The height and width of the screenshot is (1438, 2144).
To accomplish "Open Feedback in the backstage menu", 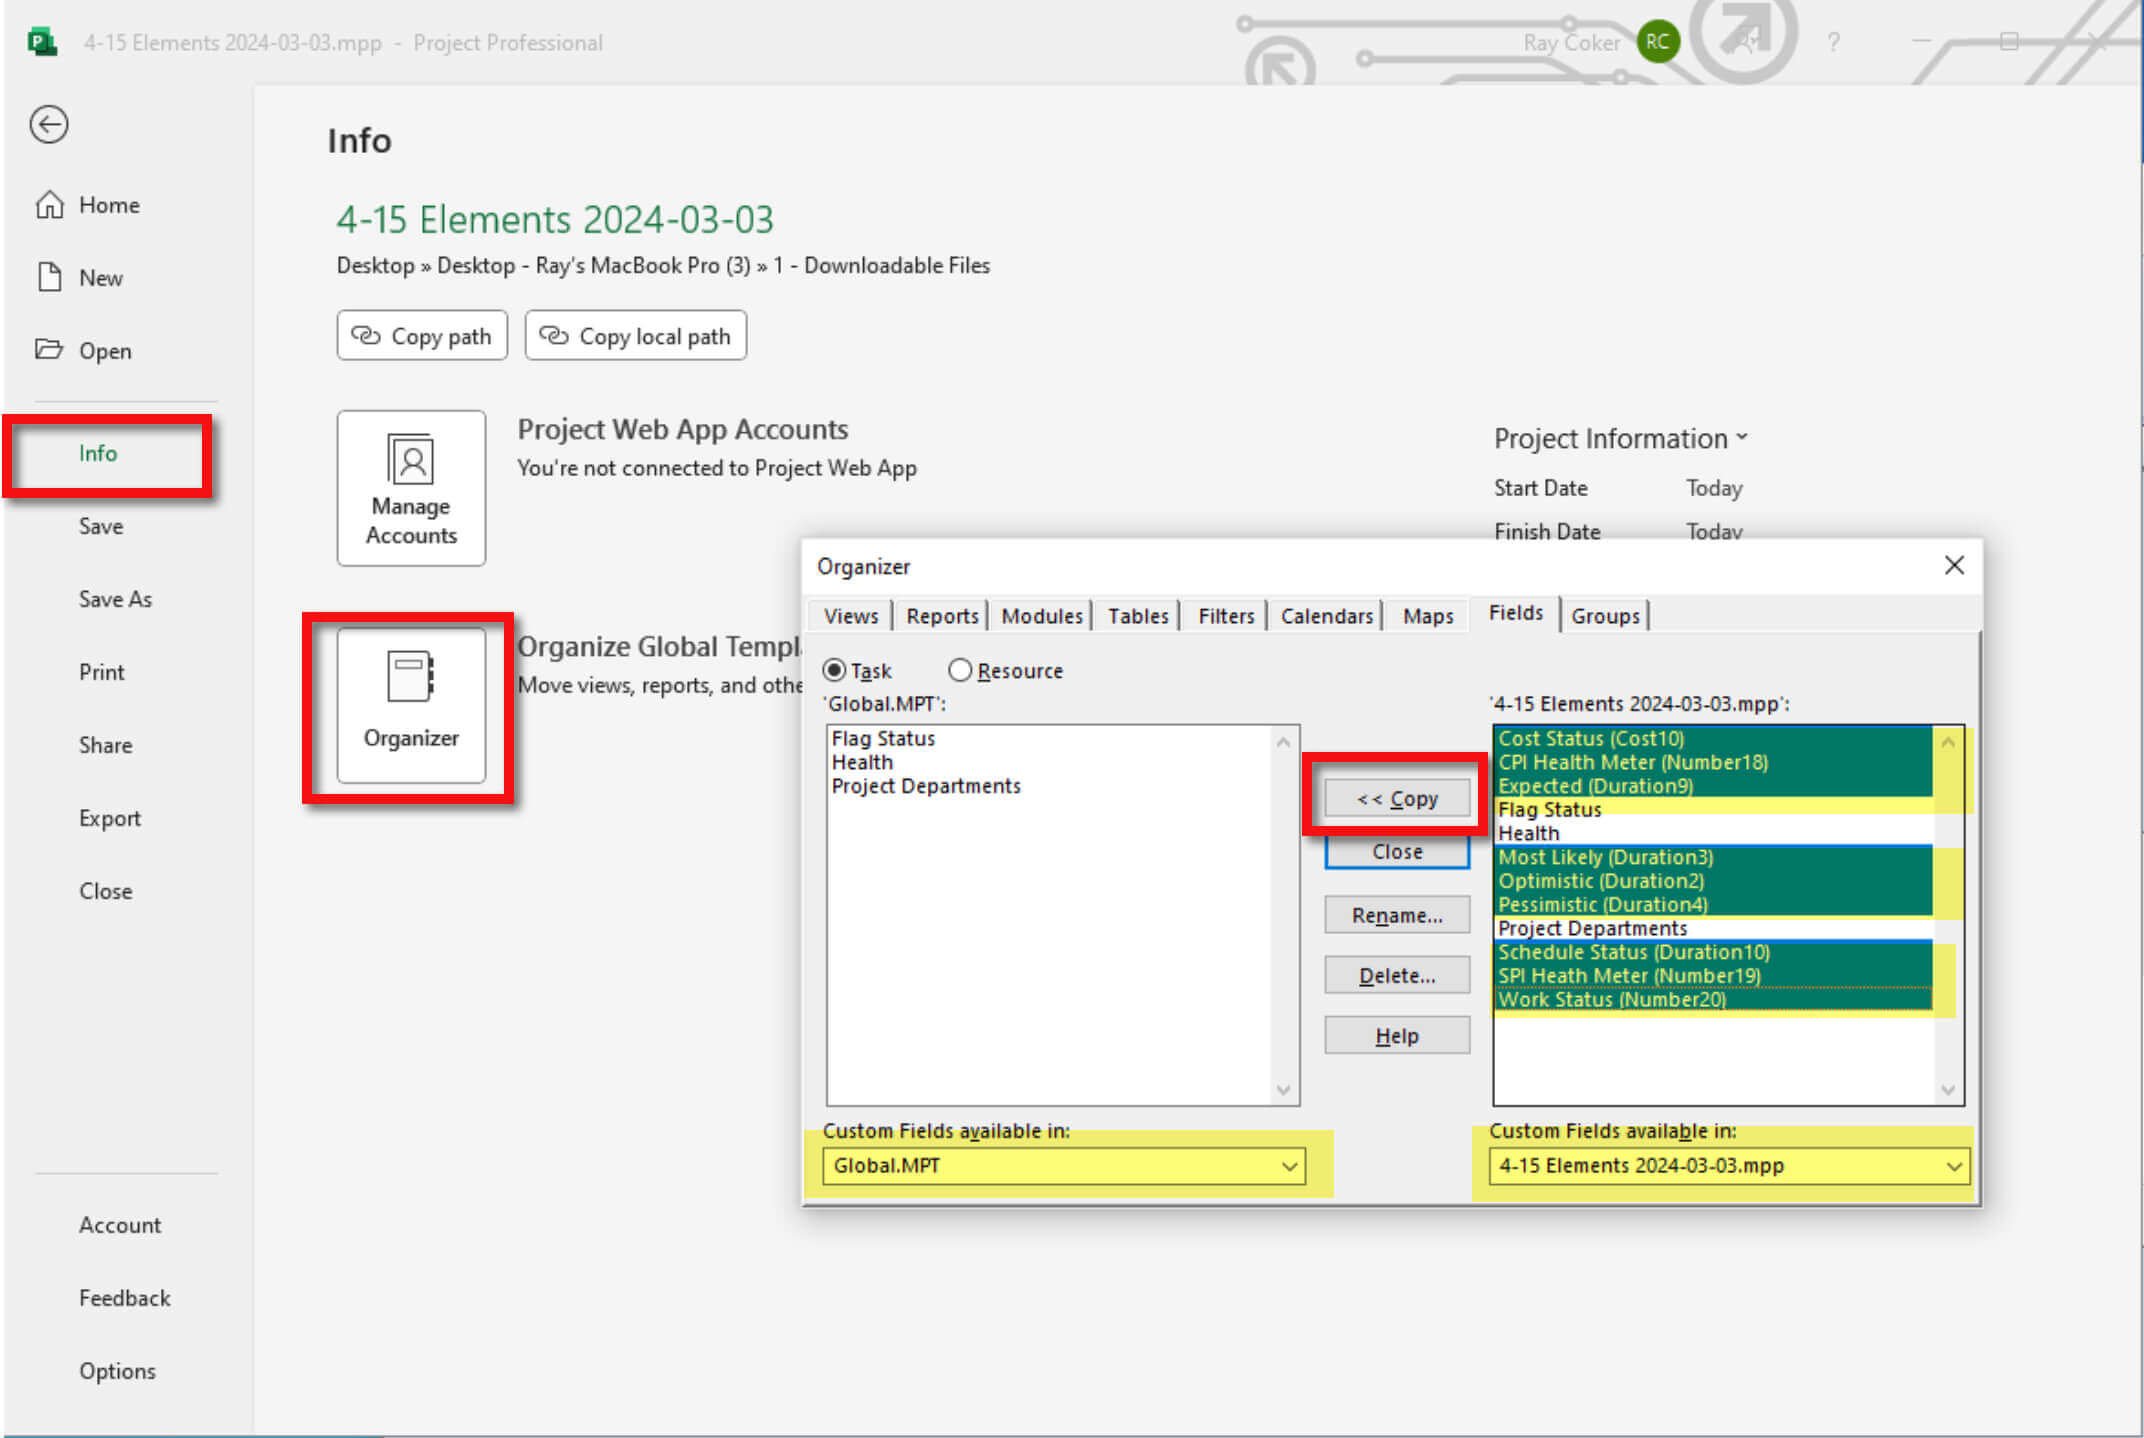I will coord(124,1298).
